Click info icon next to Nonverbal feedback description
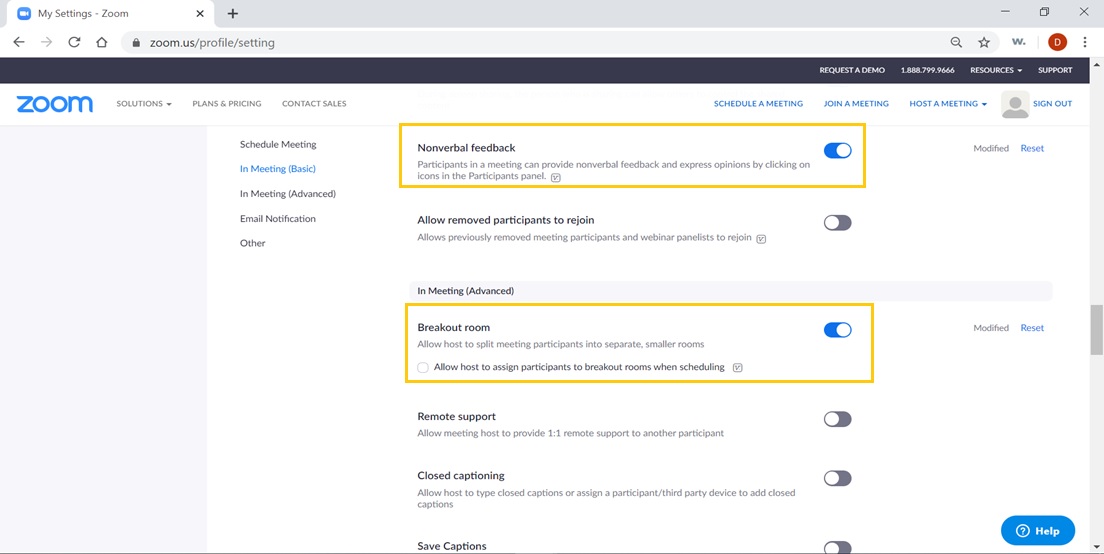Image resolution: width=1104 pixels, height=554 pixels. point(556,177)
